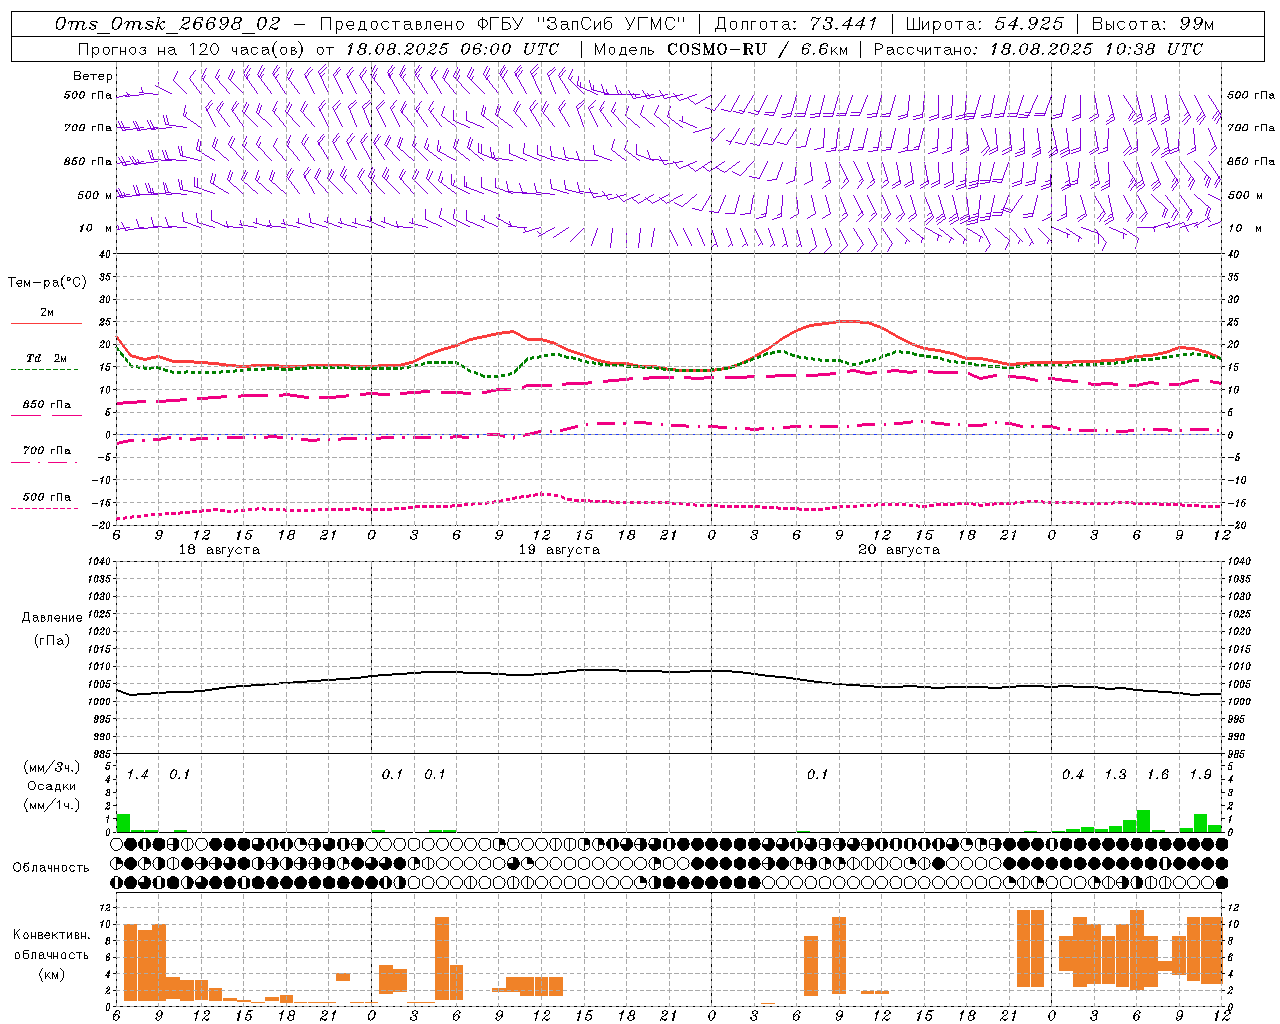Select the Прогноз на 120 часа(ов) text
Screen dimensions: 1280x1024
193,49
